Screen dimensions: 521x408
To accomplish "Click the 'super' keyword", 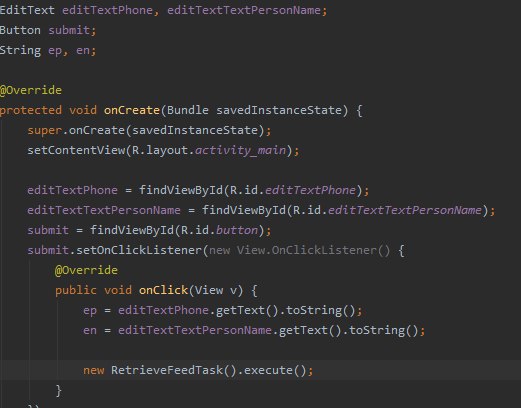I will 45,130.
